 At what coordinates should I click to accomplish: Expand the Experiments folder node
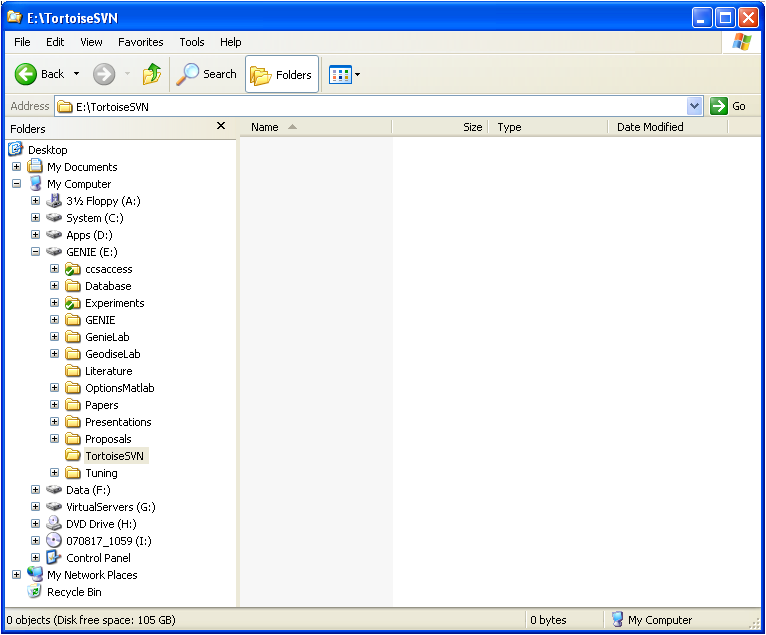(x=55, y=303)
